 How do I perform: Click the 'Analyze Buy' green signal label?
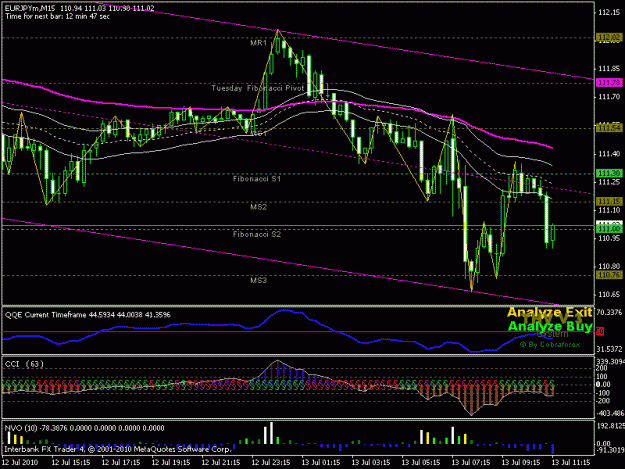[x=550, y=326]
